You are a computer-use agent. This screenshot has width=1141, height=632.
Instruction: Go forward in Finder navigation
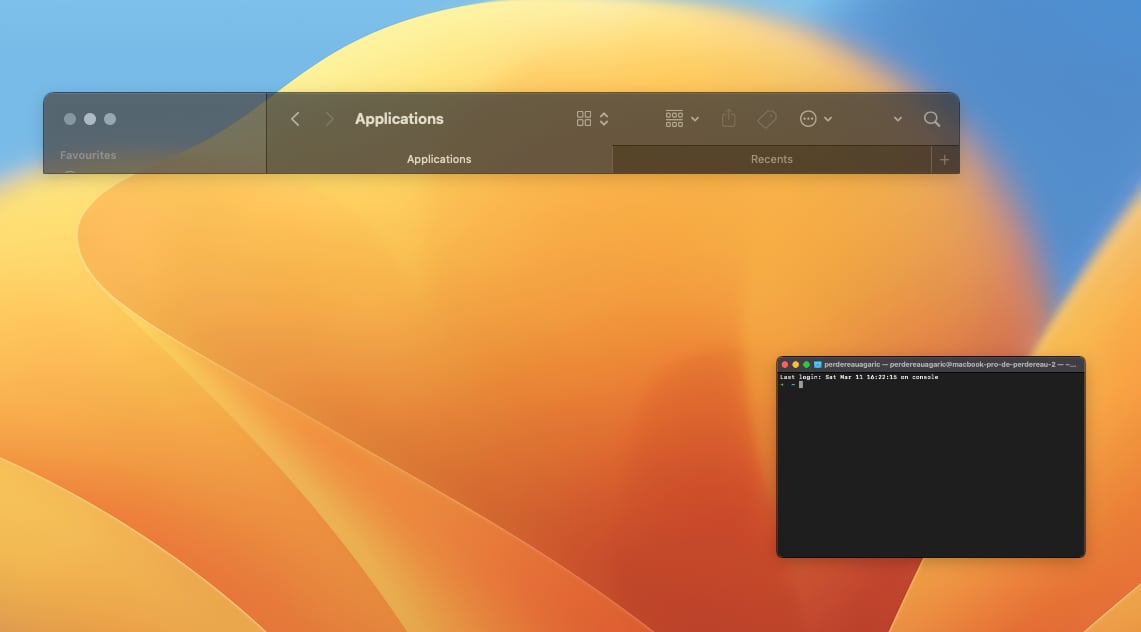(329, 119)
